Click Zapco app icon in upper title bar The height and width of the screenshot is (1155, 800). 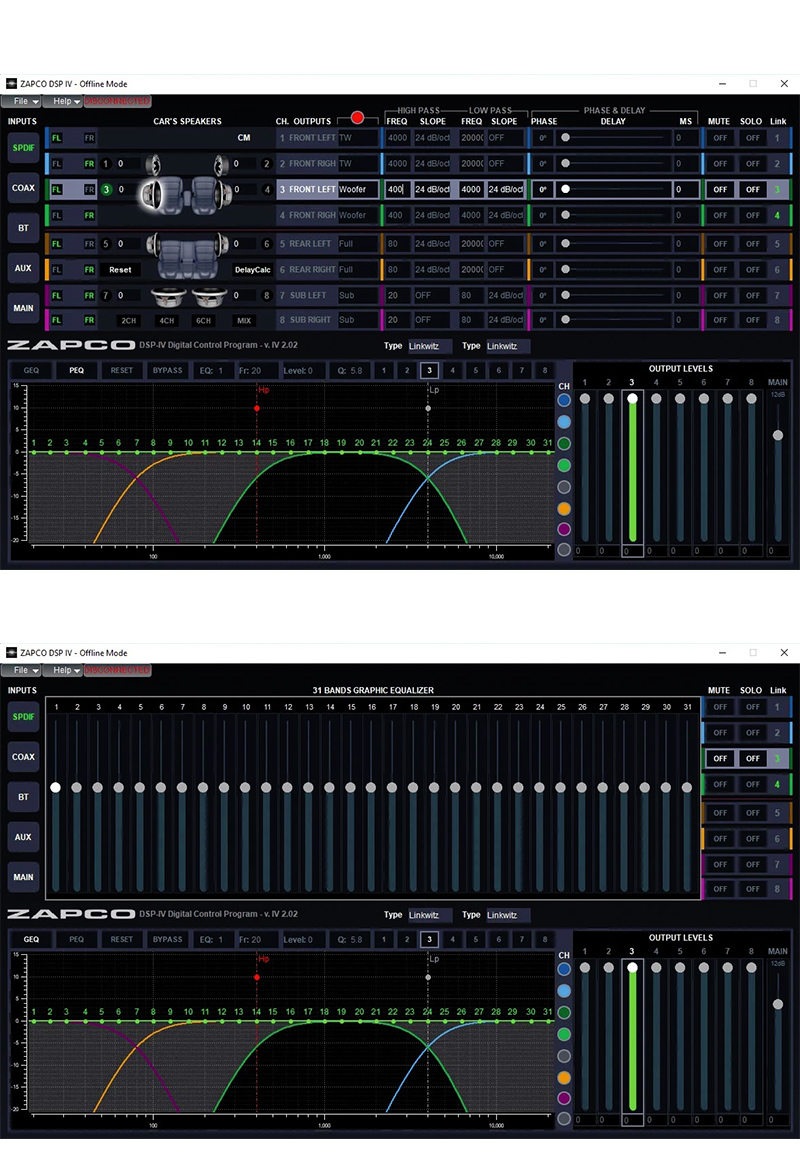[11, 84]
